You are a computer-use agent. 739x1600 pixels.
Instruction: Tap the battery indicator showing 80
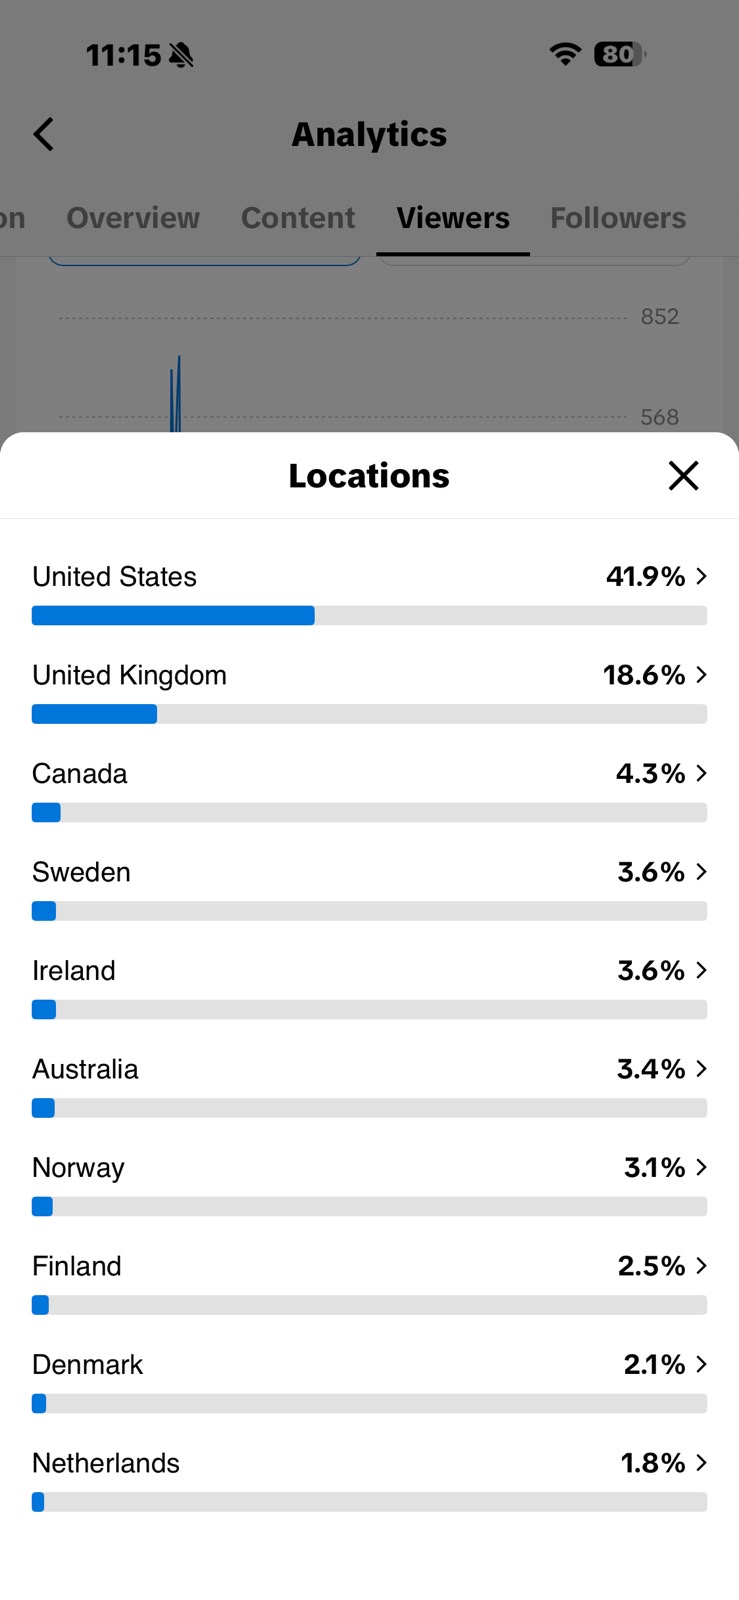[620, 54]
